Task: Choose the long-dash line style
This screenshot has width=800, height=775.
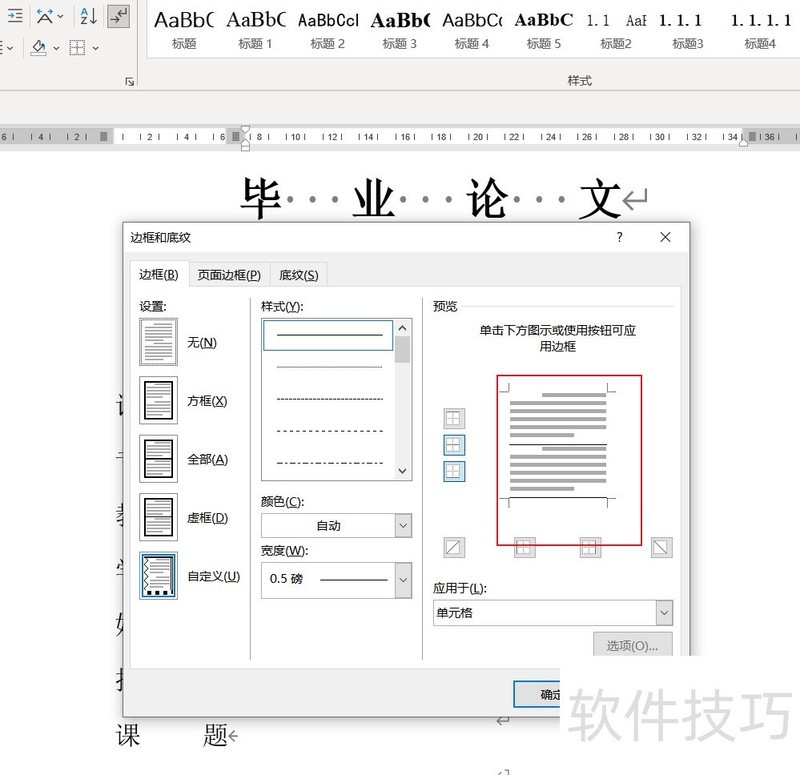Action: (x=329, y=431)
